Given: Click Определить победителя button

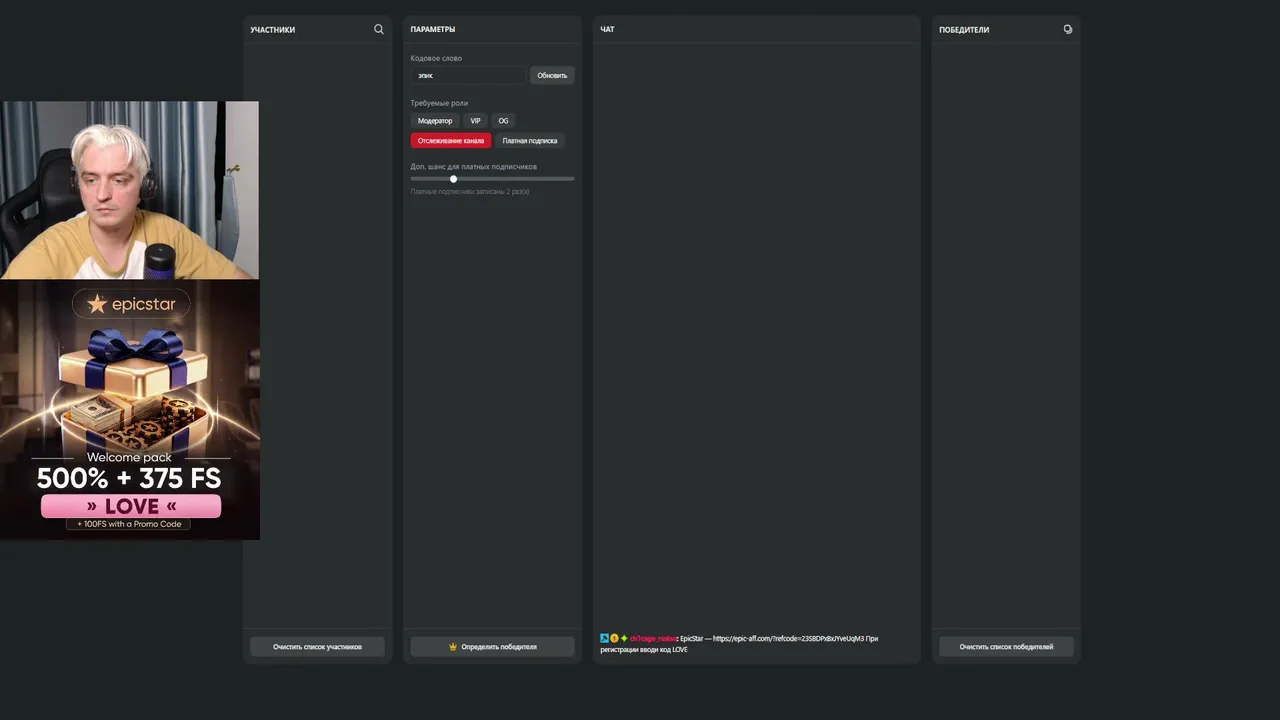Looking at the screenshot, I should (x=492, y=647).
